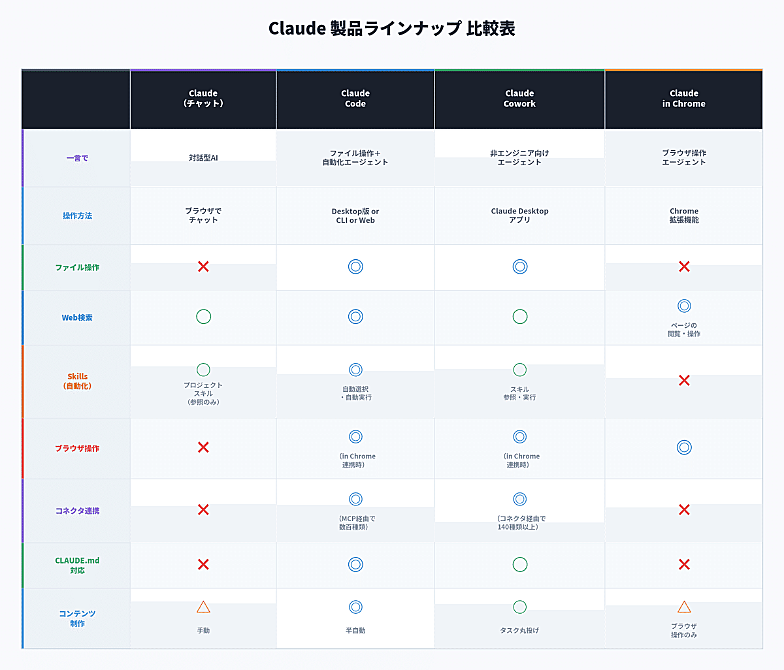The image size is (784, 670).
Task: Click the コネクタ連携 row label
Action: coord(77,510)
